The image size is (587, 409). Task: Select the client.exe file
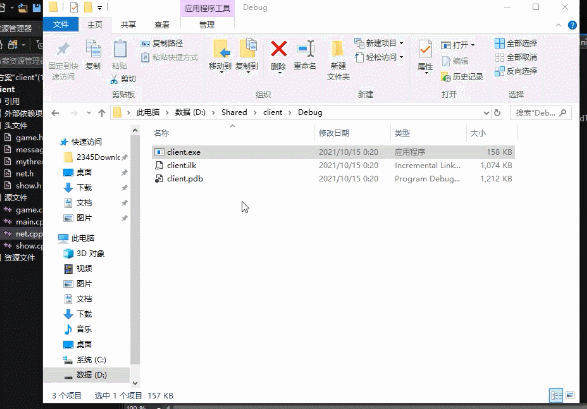click(333, 152)
